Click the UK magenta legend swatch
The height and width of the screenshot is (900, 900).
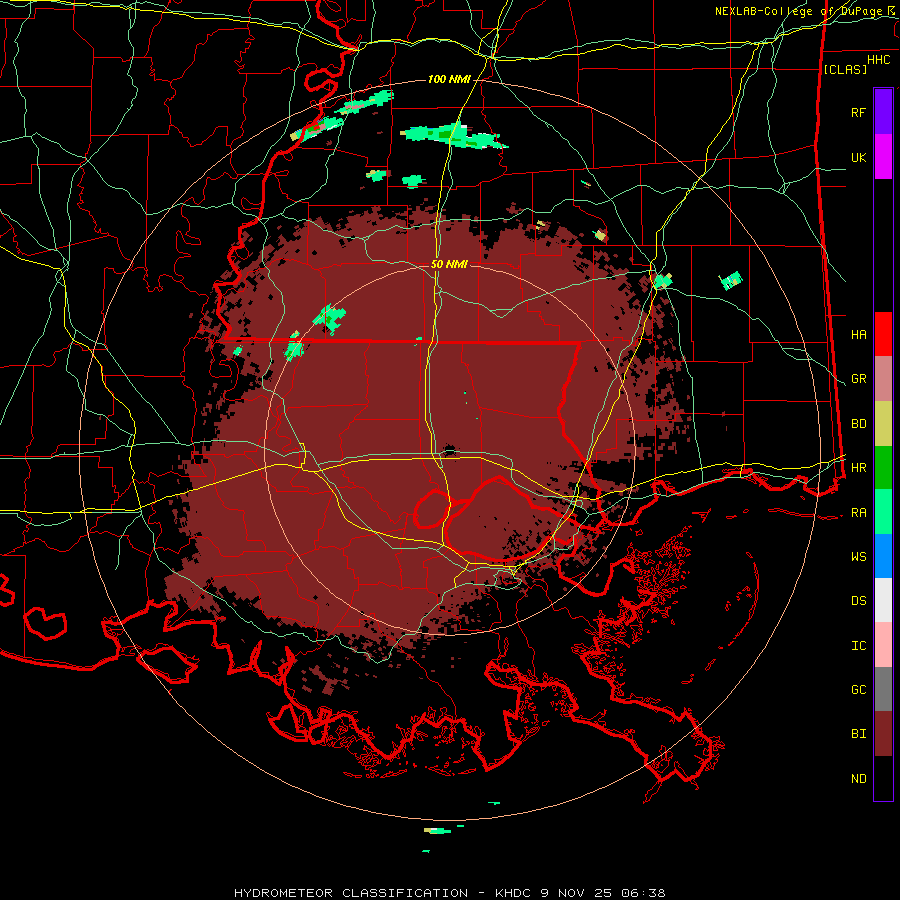[x=883, y=157]
